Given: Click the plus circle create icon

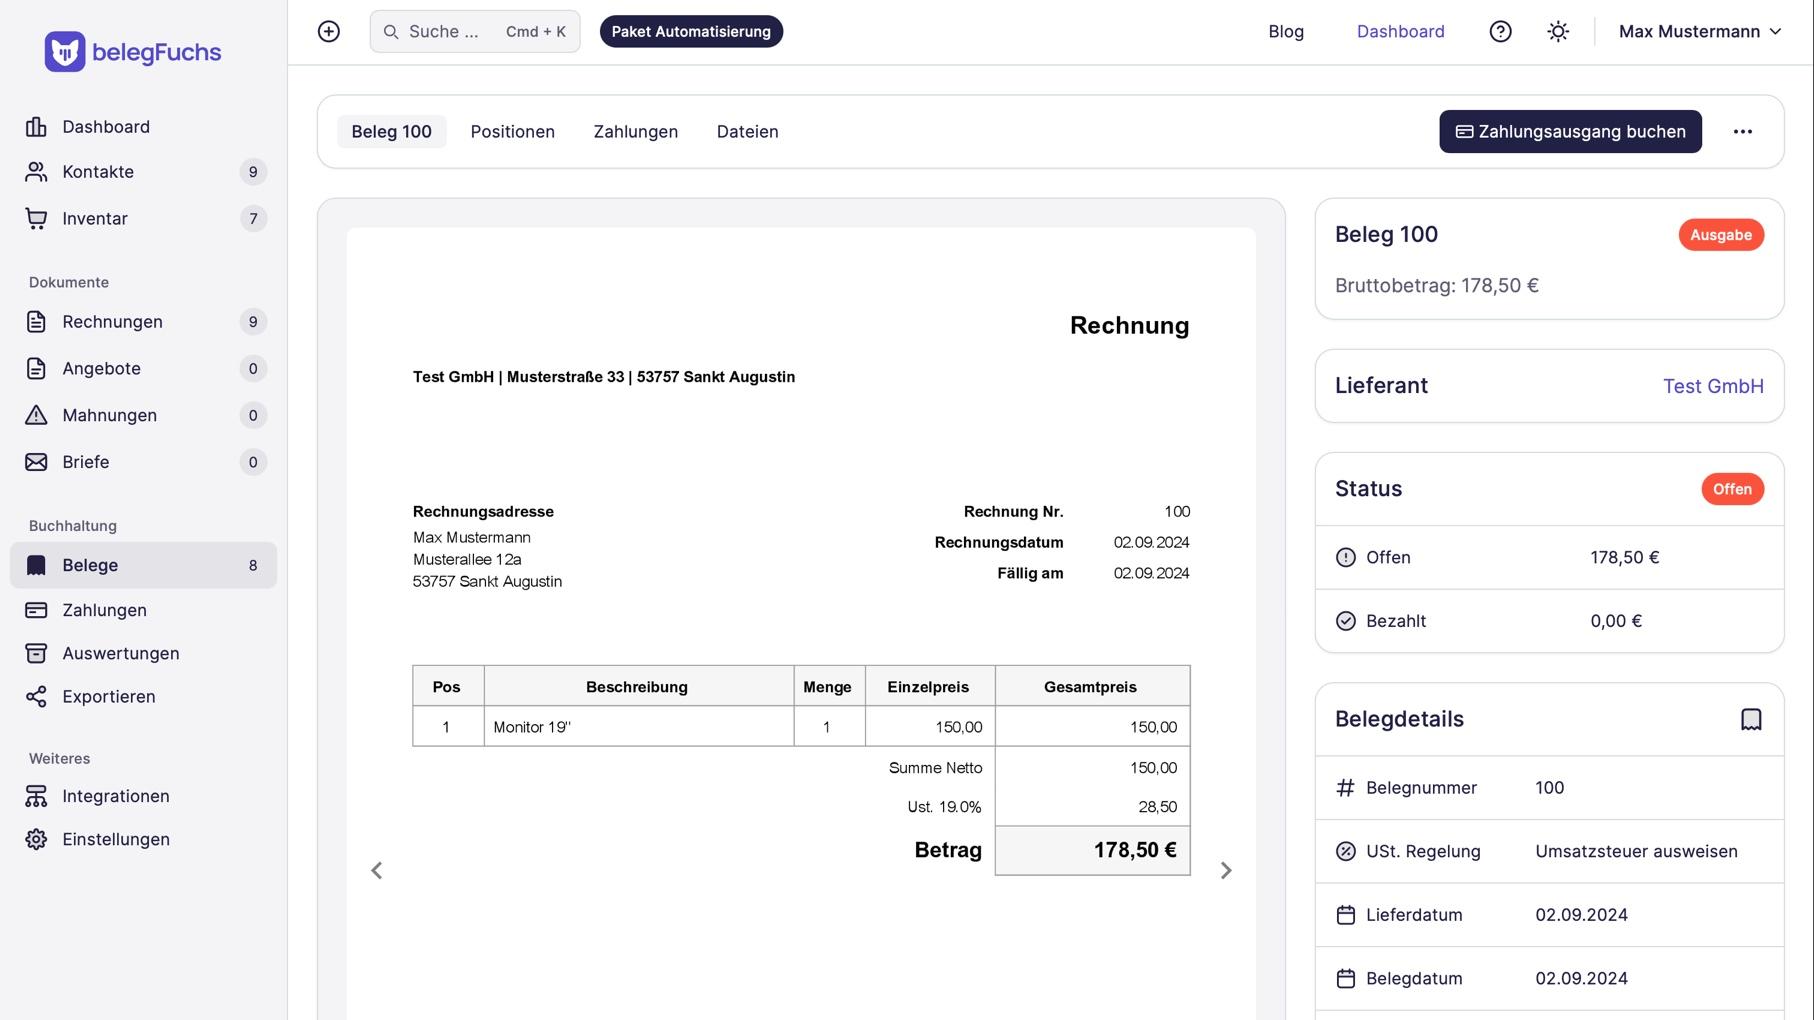Looking at the screenshot, I should (x=329, y=31).
